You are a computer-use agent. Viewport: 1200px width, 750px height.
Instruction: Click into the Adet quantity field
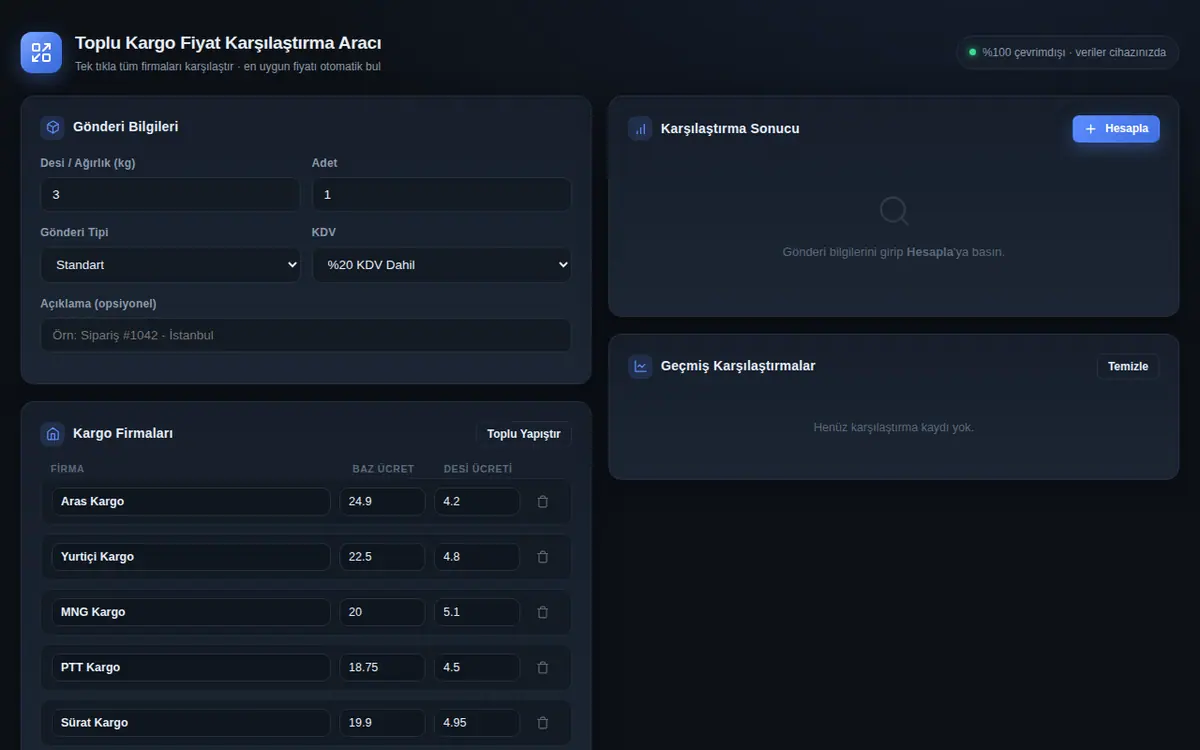click(442, 195)
